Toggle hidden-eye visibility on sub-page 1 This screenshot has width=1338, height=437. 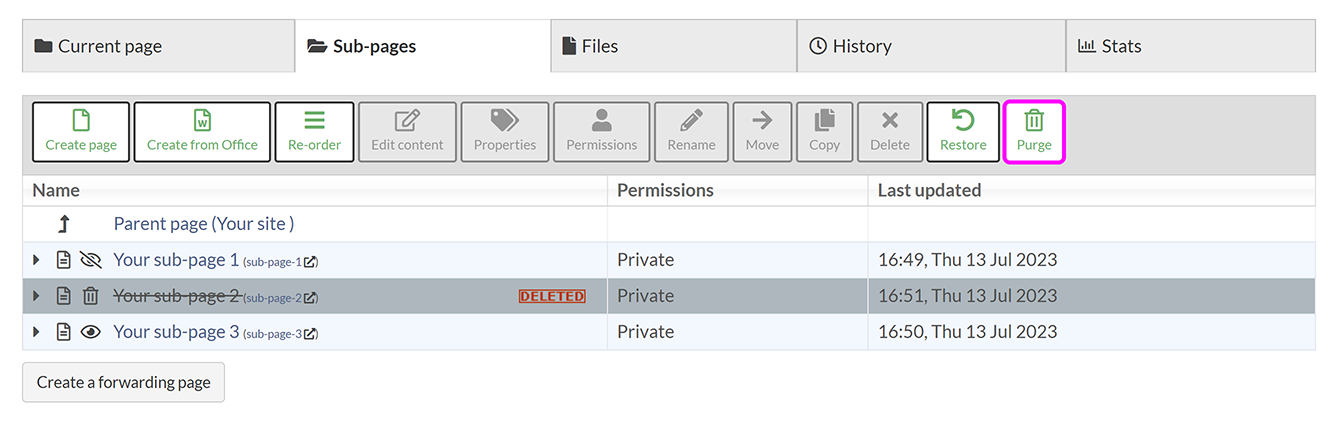[x=91, y=260]
